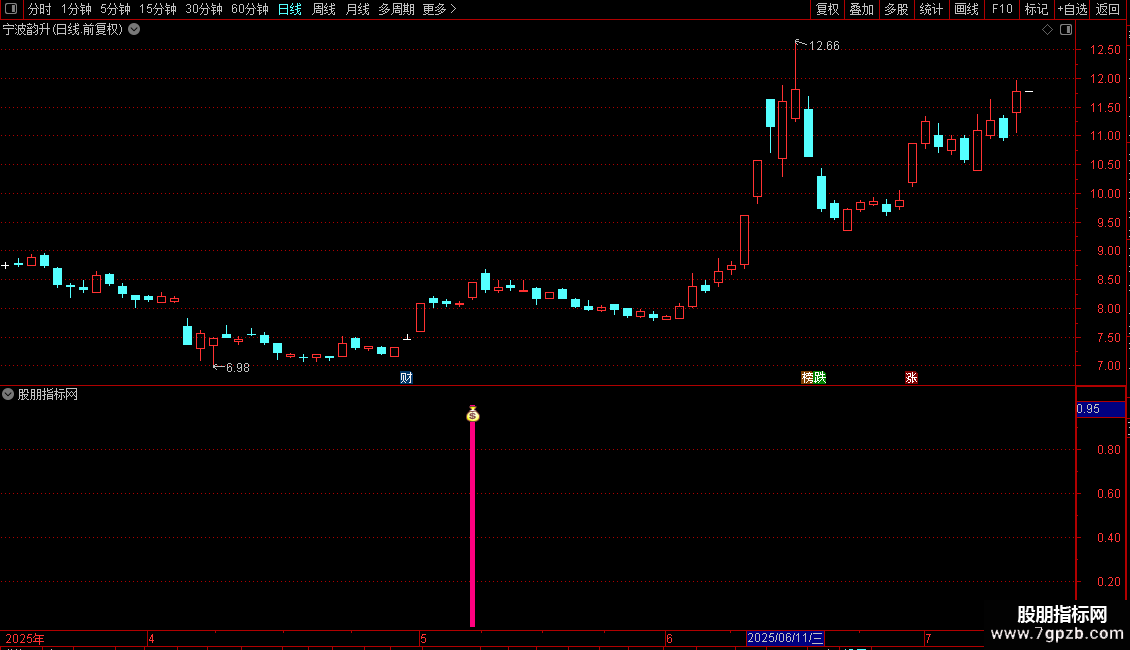
Task: Switch to 分时 intraday view
Action: pos(40,9)
